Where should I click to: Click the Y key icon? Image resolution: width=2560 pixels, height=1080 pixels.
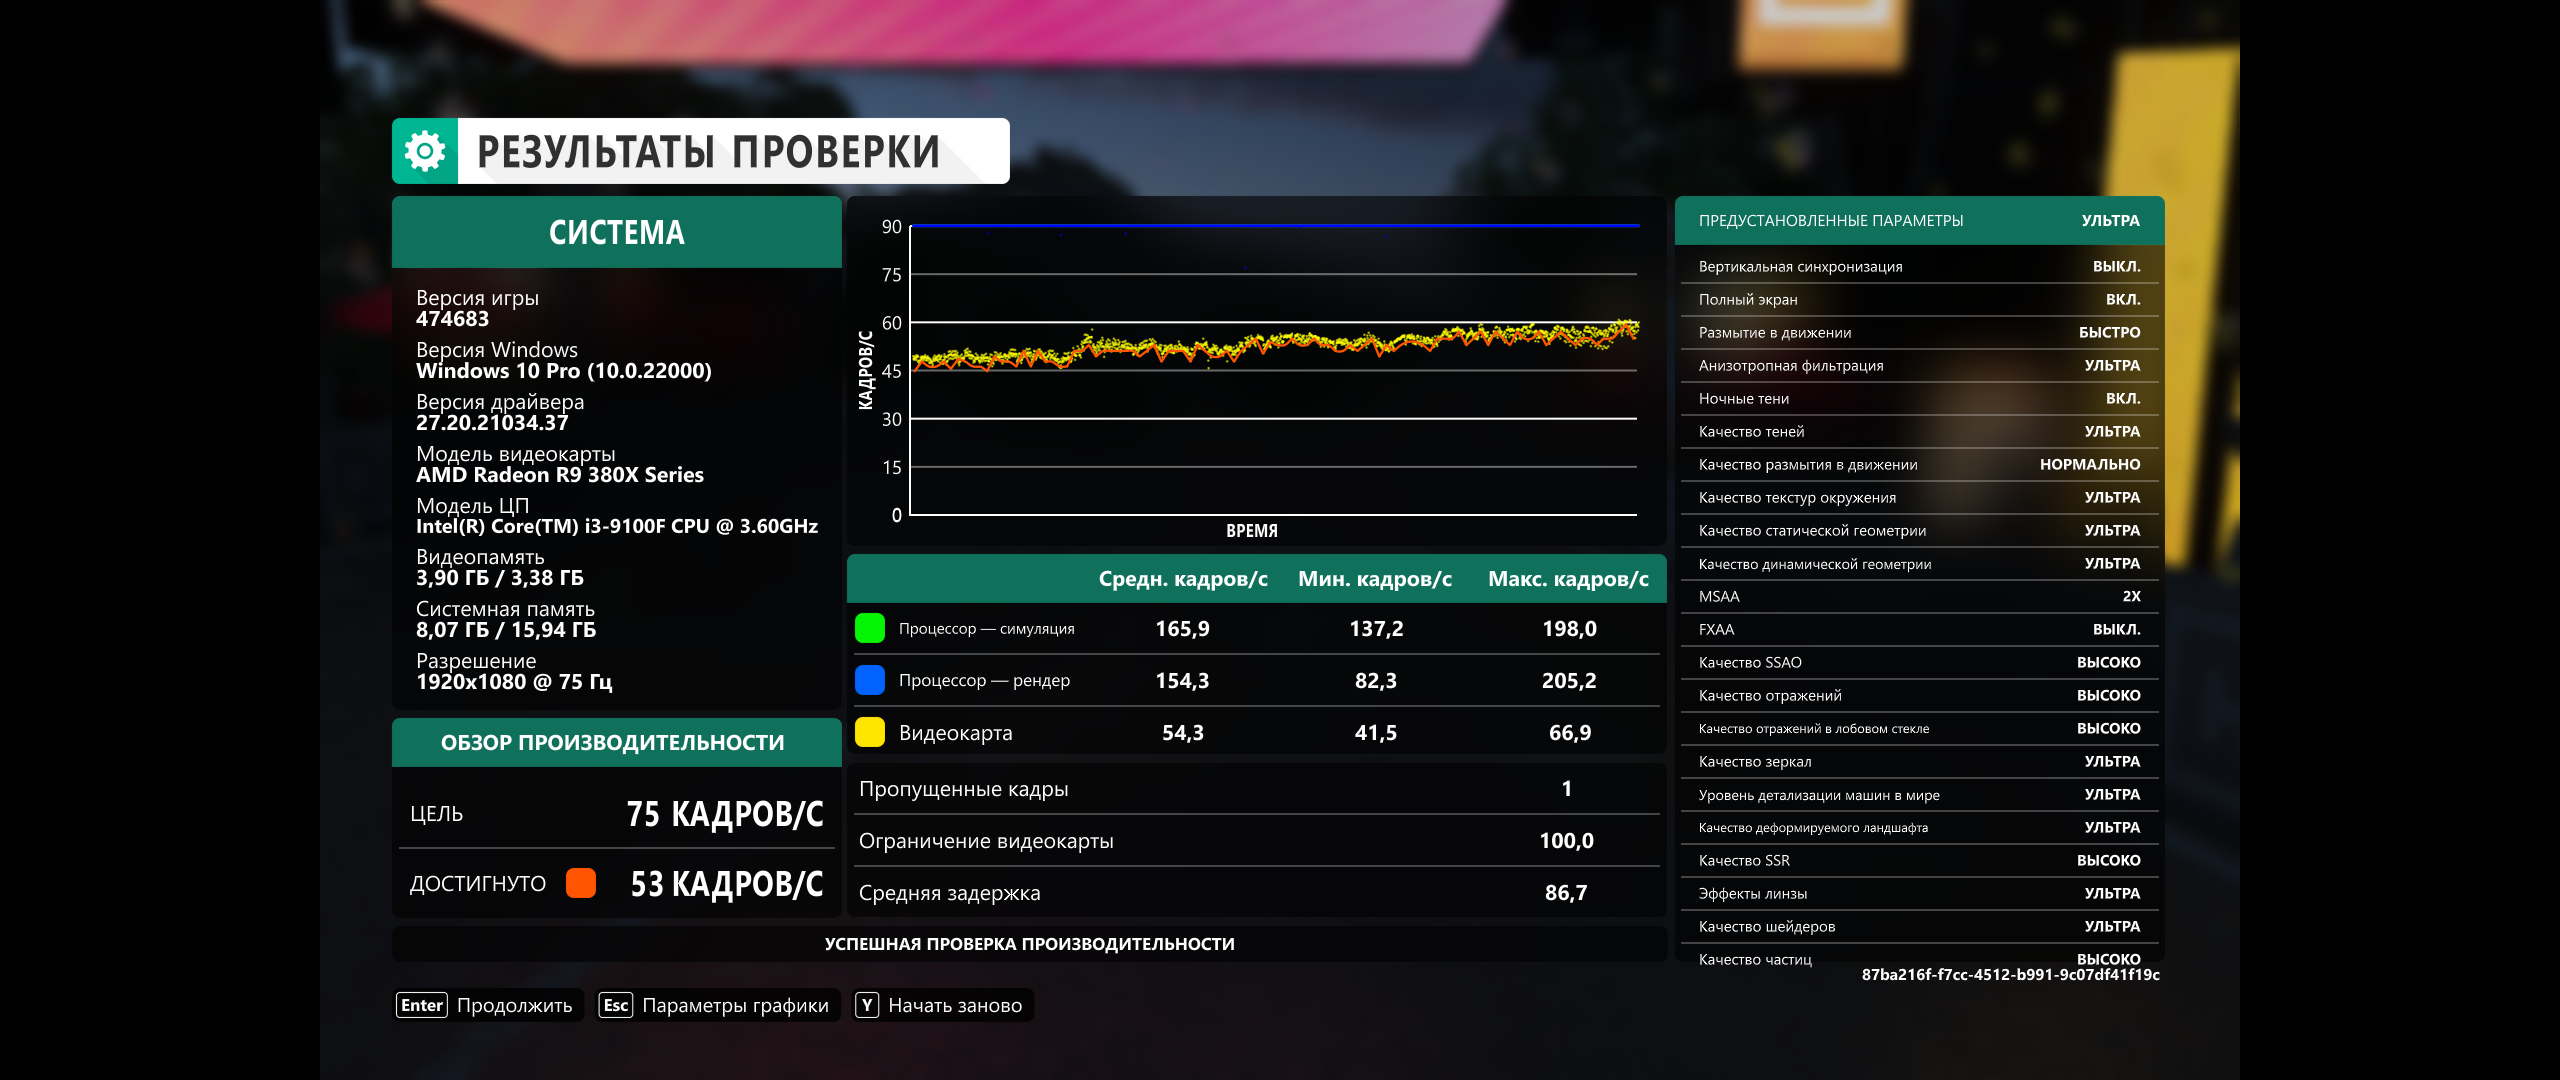pyautogui.click(x=867, y=1005)
